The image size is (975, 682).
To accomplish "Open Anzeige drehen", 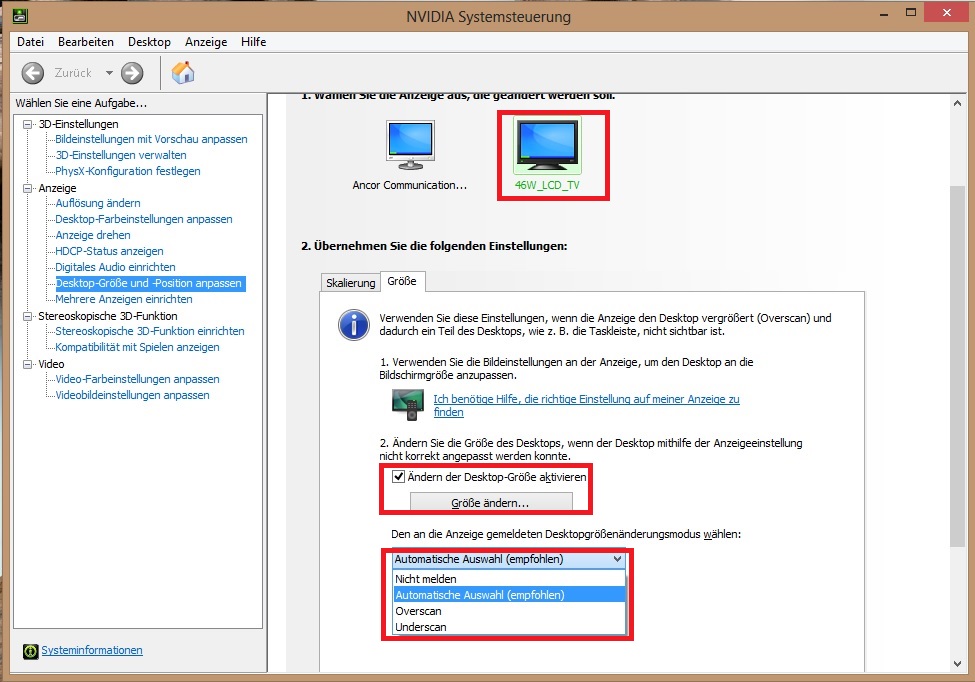I will pos(93,235).
